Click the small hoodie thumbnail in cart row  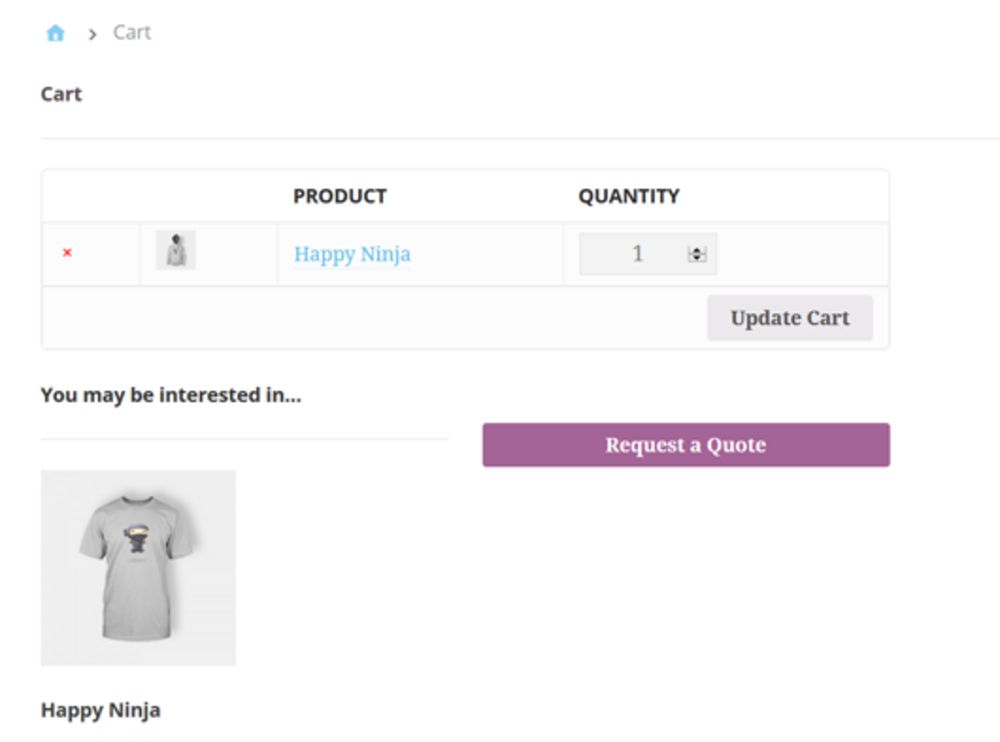[x=176, y=250]
